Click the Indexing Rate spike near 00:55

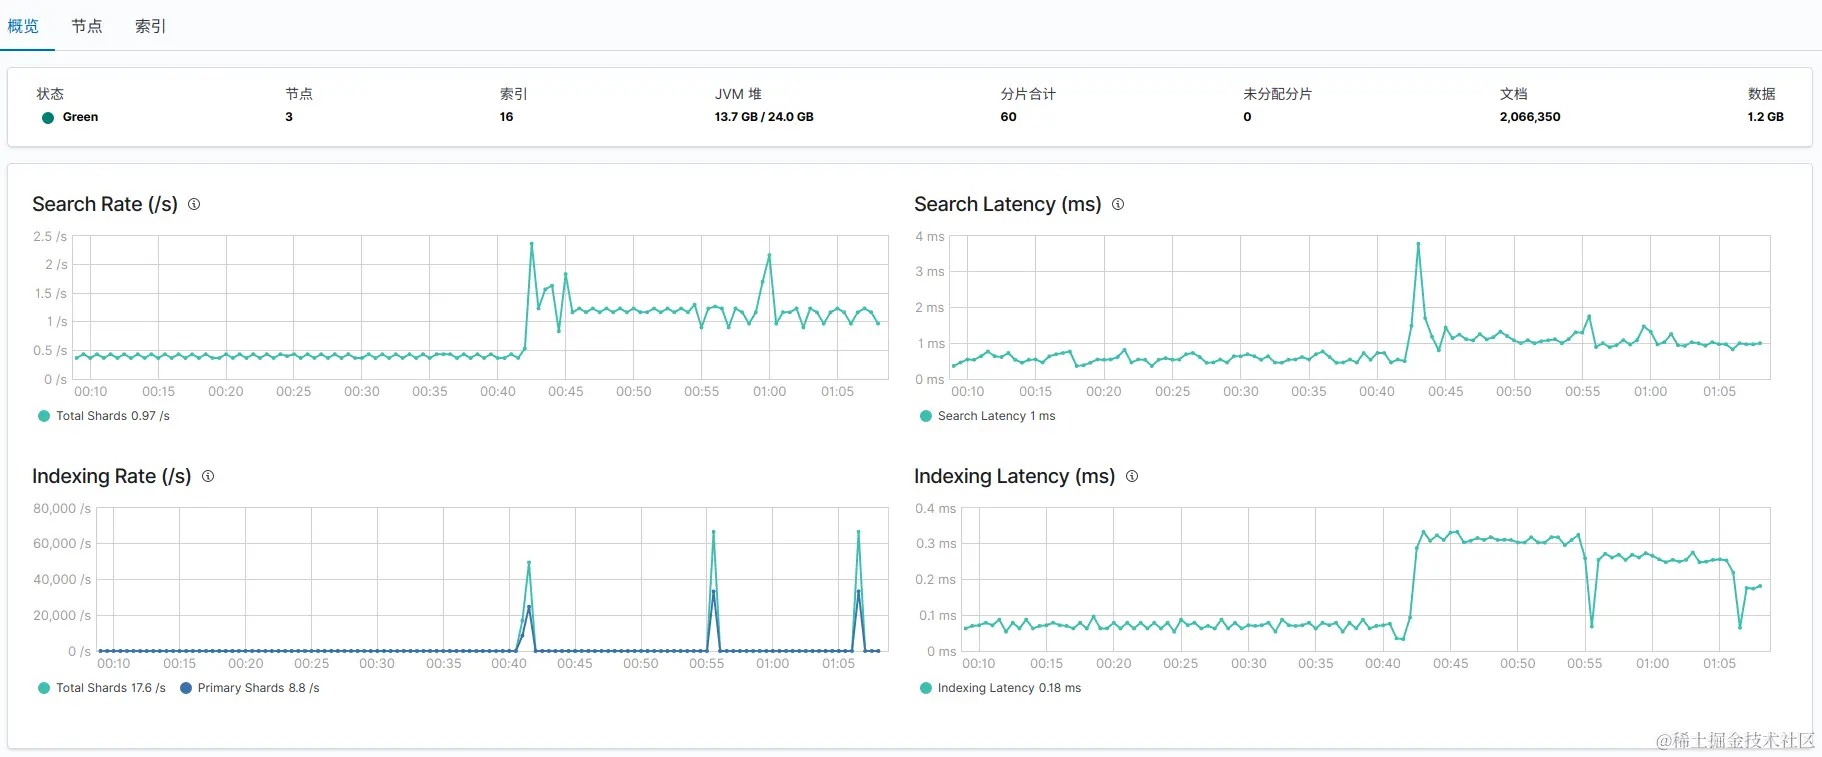click(x=713, y=532)
